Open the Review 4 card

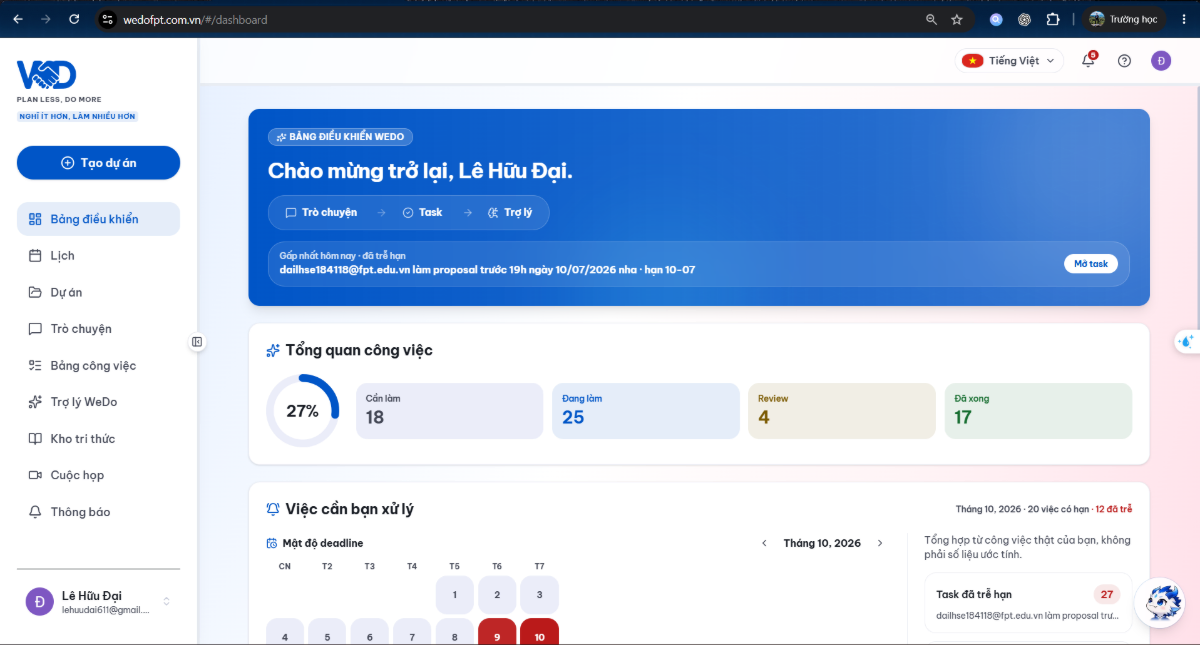tap(842, 411)
